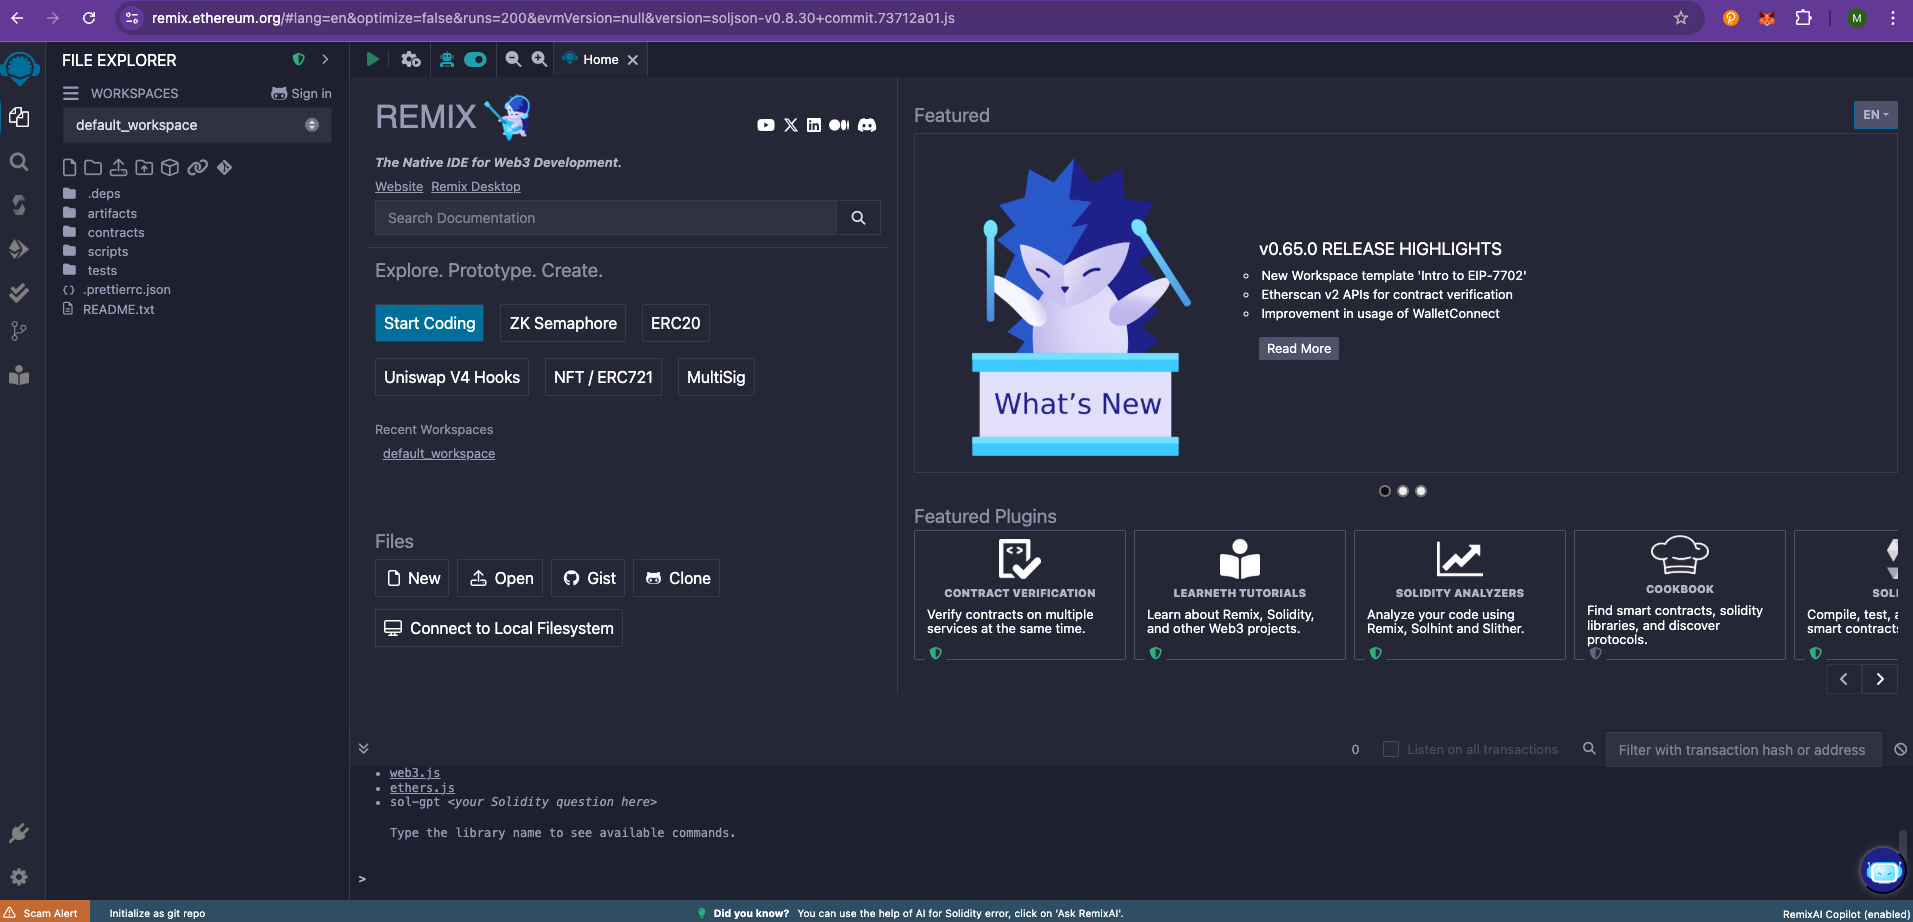This screenshot has width=1913, height=922.
Task: Open Search in files sidebar icon
Action: [x=19, y=162]
